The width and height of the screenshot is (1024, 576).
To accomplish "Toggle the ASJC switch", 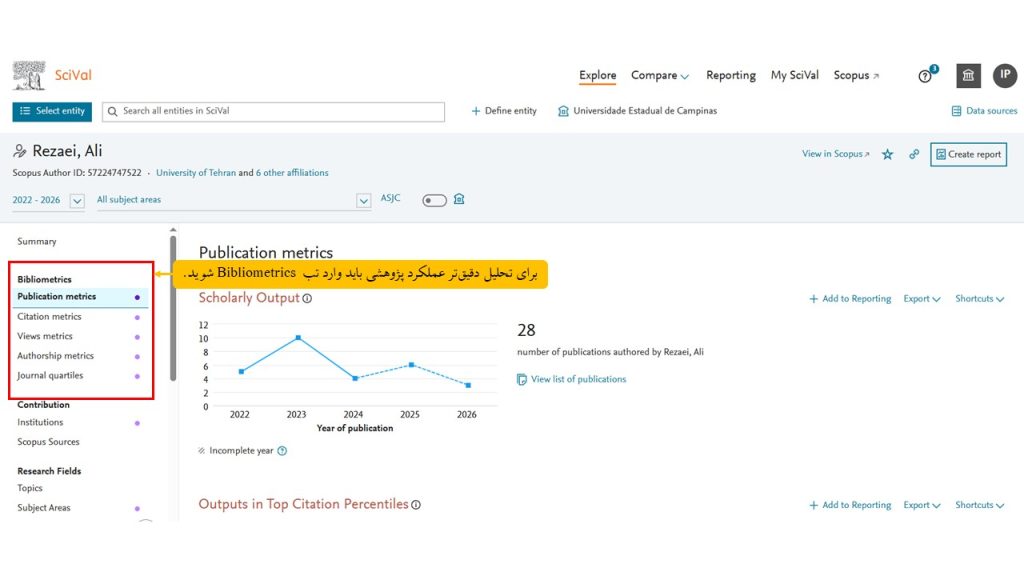I will tap(434, 200).
